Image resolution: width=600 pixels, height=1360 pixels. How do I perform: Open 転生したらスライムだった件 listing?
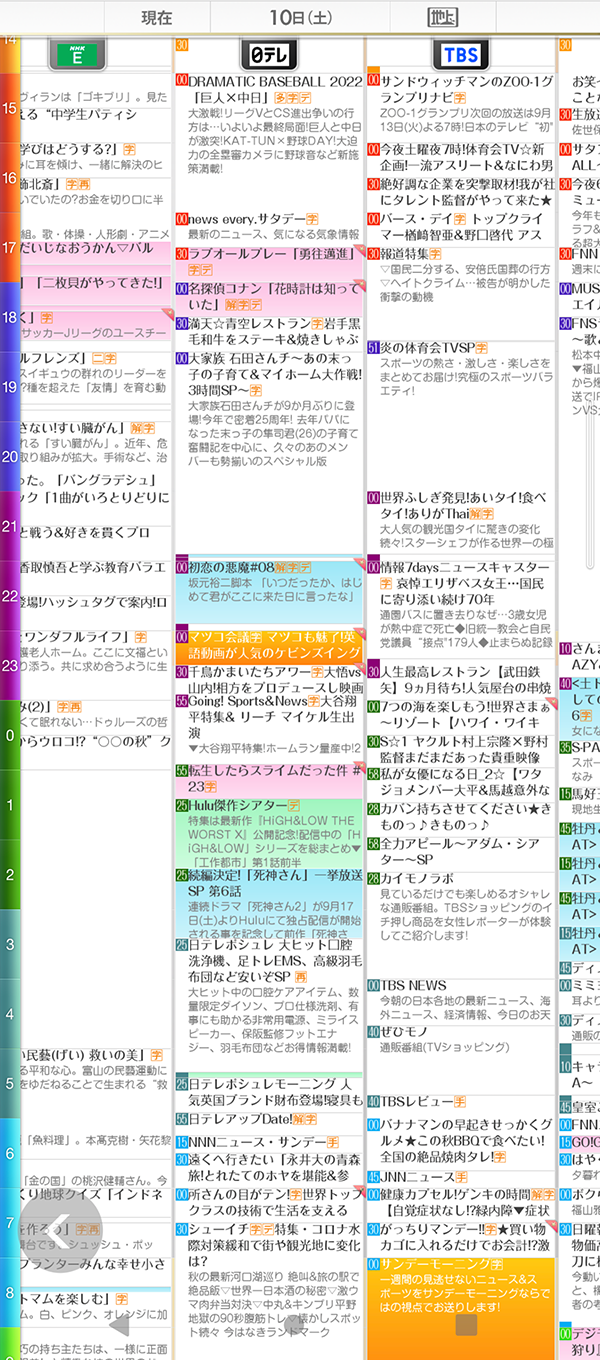[268, 779]
